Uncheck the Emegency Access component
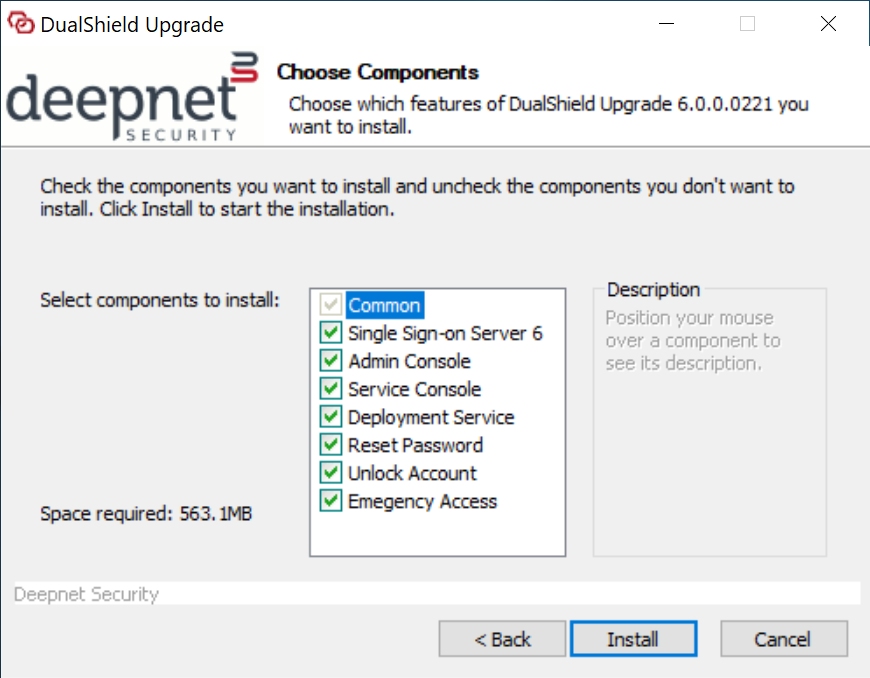The width and height of the screenshot is (870, 678). click(x=330, y=501)
